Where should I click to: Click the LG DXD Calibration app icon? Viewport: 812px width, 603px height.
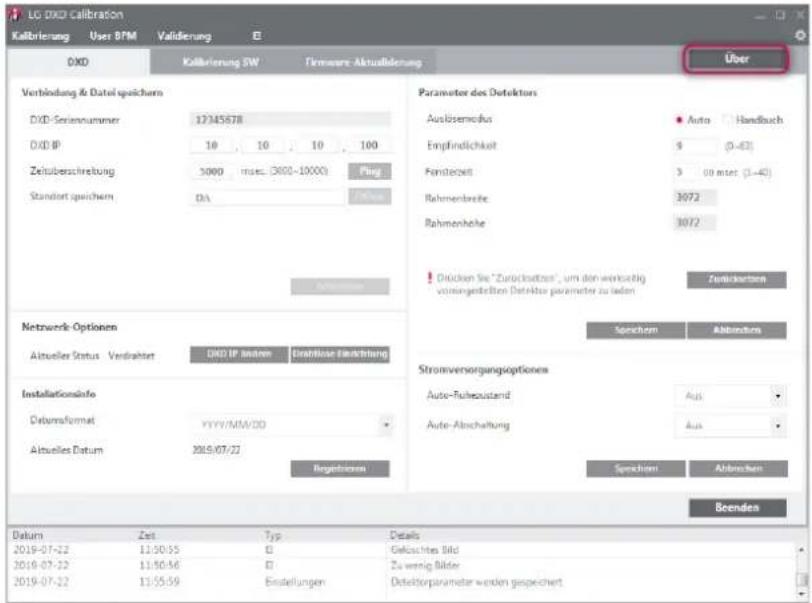coord(15,14)
